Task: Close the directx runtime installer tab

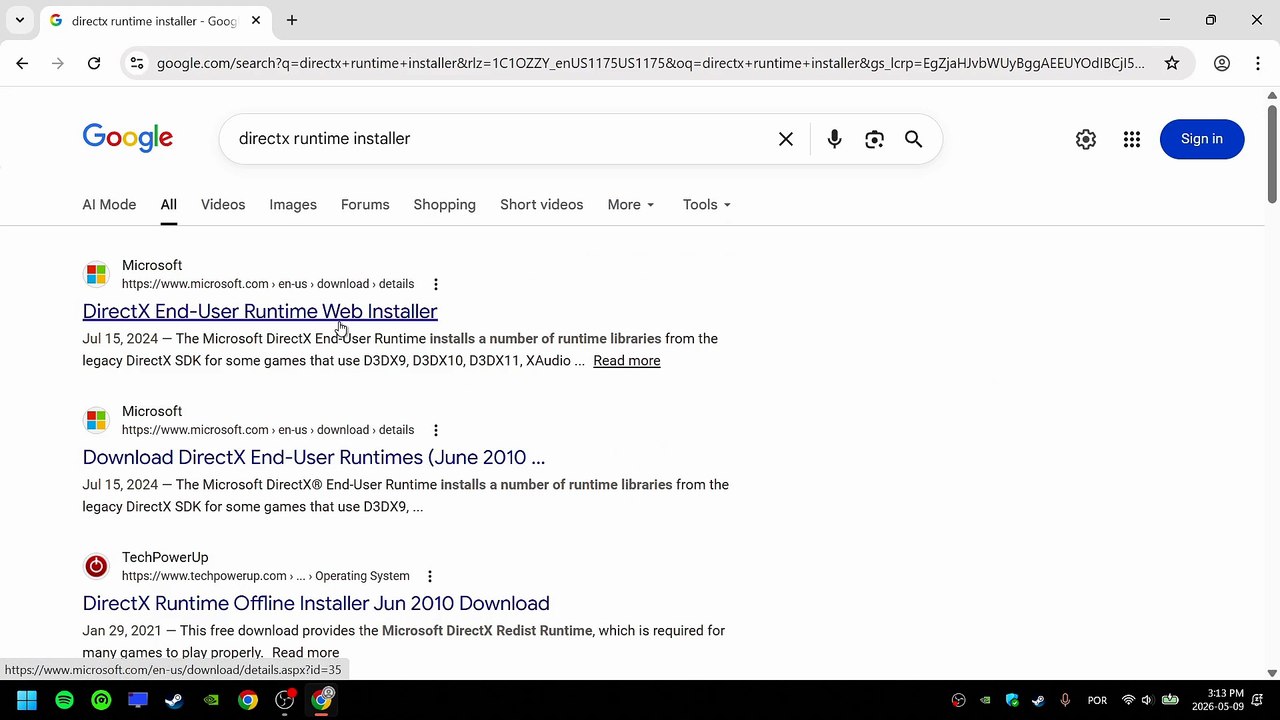Action: [256, 20]
